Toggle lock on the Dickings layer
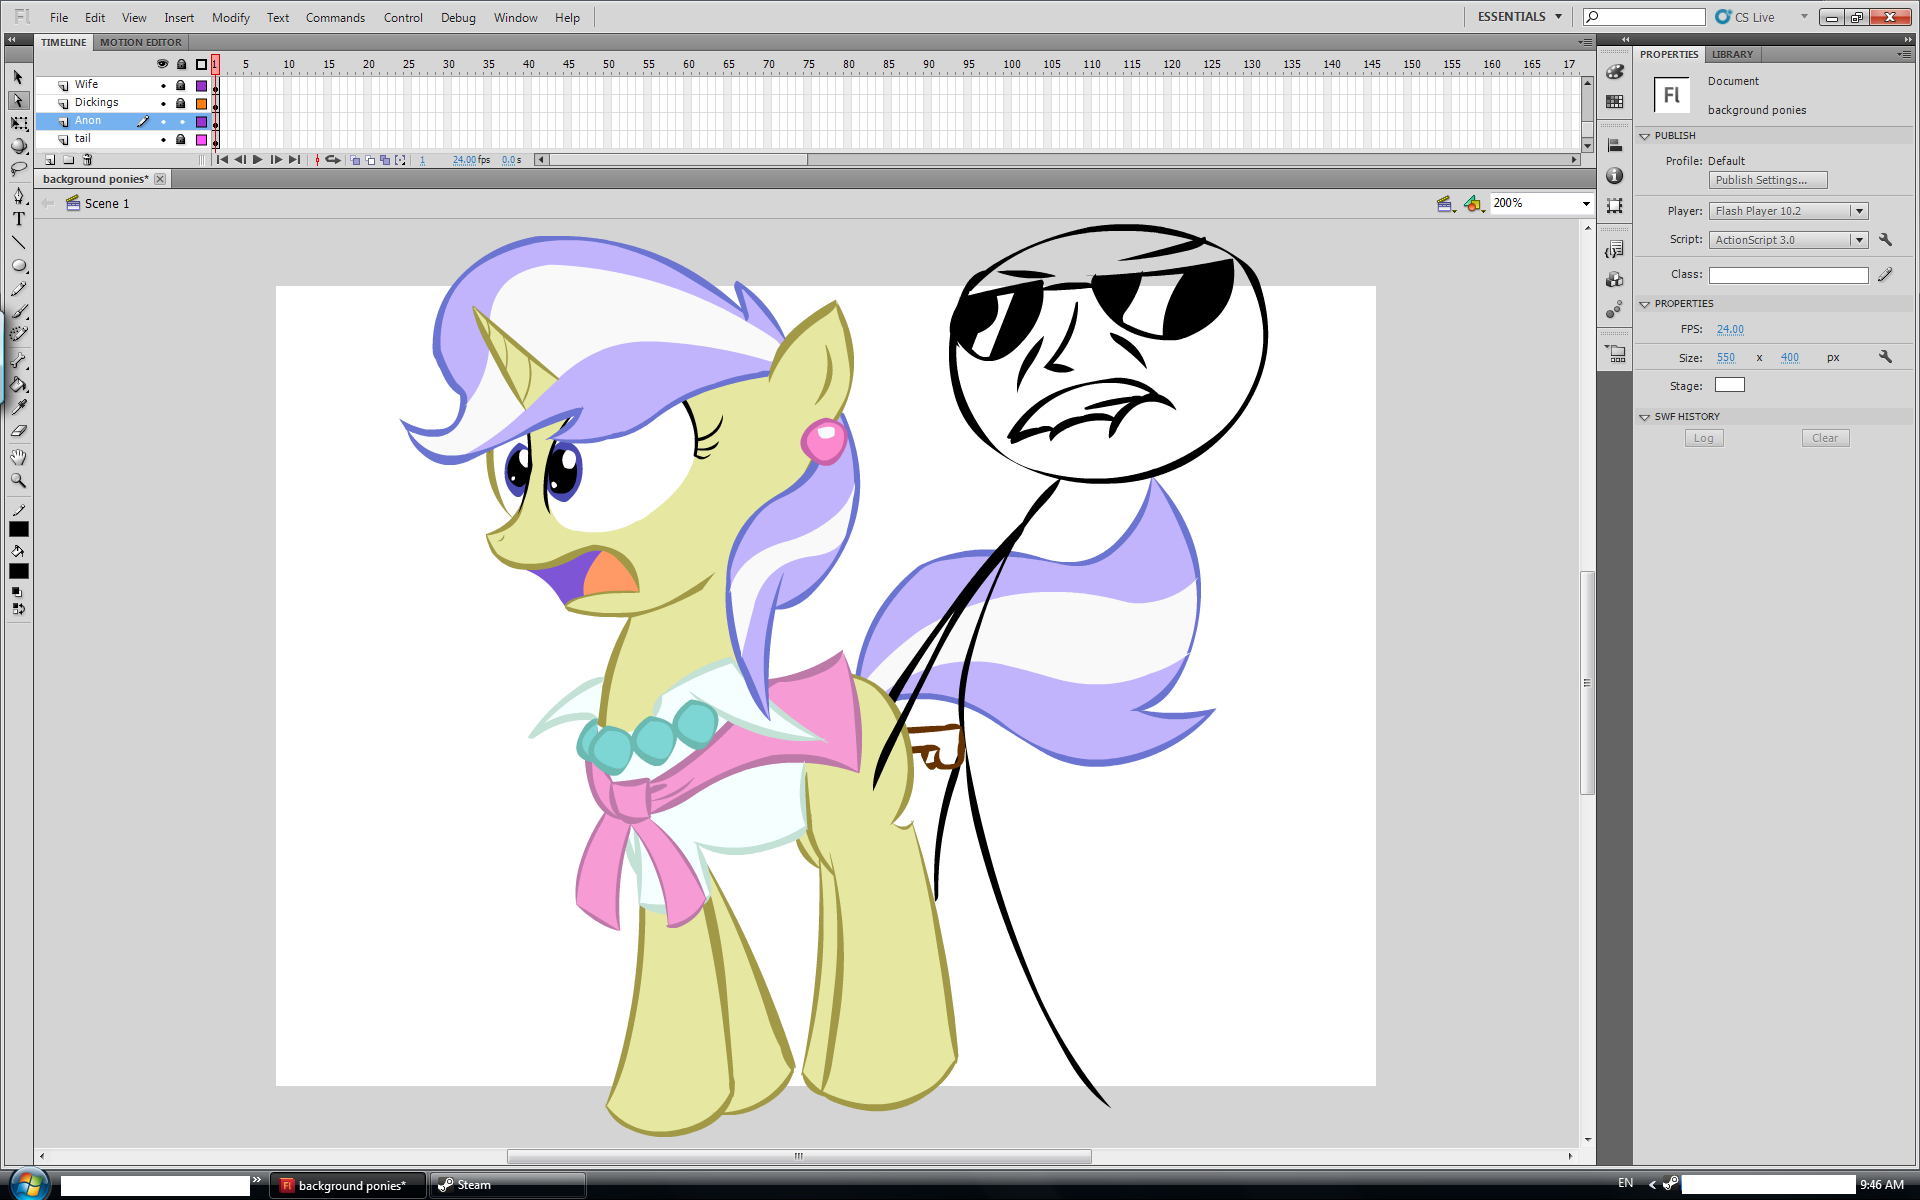This screenshot has width=1920, height=1200. [x=181, y=103]
